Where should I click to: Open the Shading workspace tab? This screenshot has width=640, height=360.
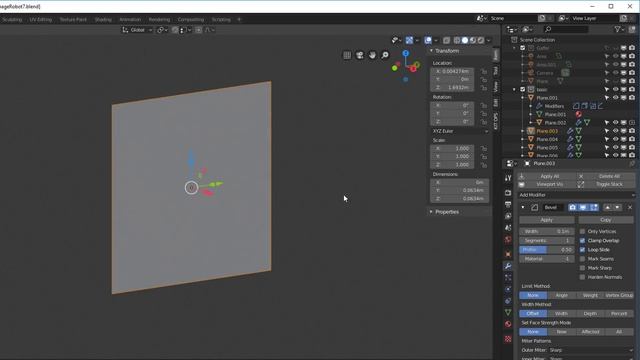pos(103,20)
